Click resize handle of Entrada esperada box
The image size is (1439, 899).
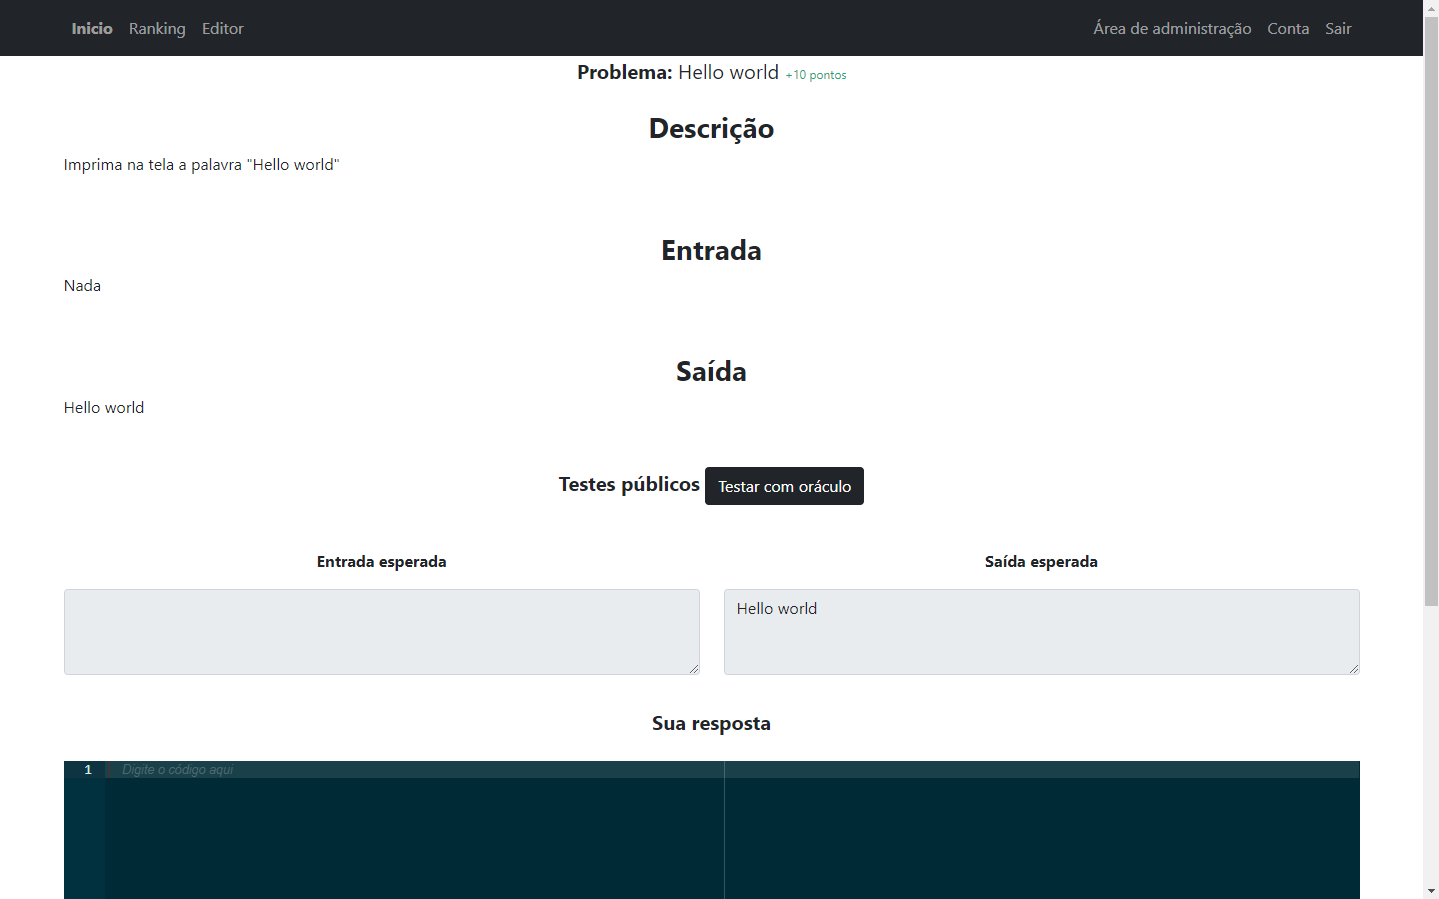(693, 668)
